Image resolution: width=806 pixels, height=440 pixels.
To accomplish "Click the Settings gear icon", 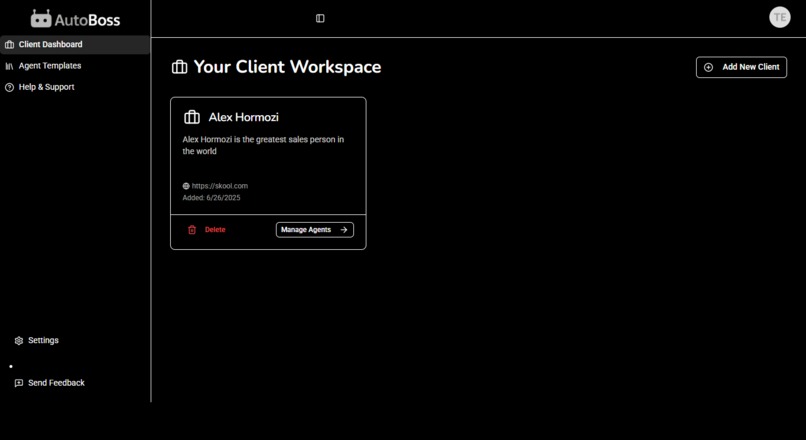I will 19,341.
